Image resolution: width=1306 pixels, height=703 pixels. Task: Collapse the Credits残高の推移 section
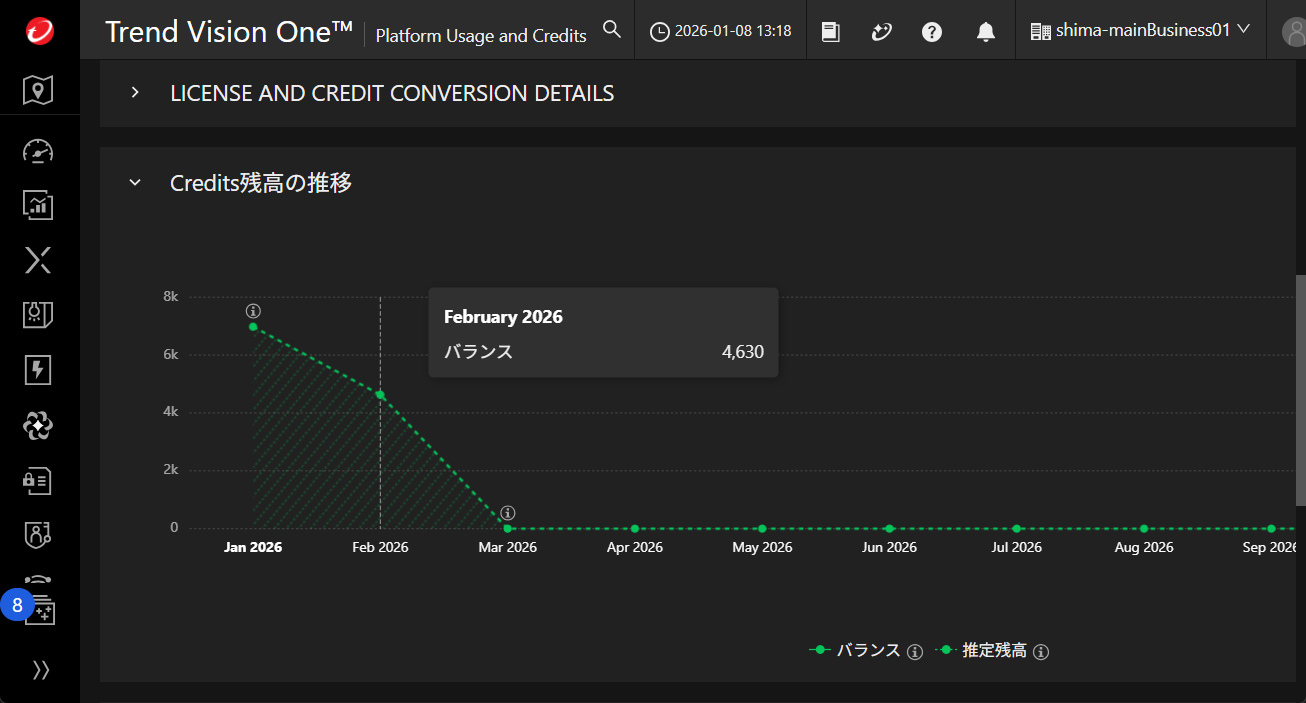(135, 183)
